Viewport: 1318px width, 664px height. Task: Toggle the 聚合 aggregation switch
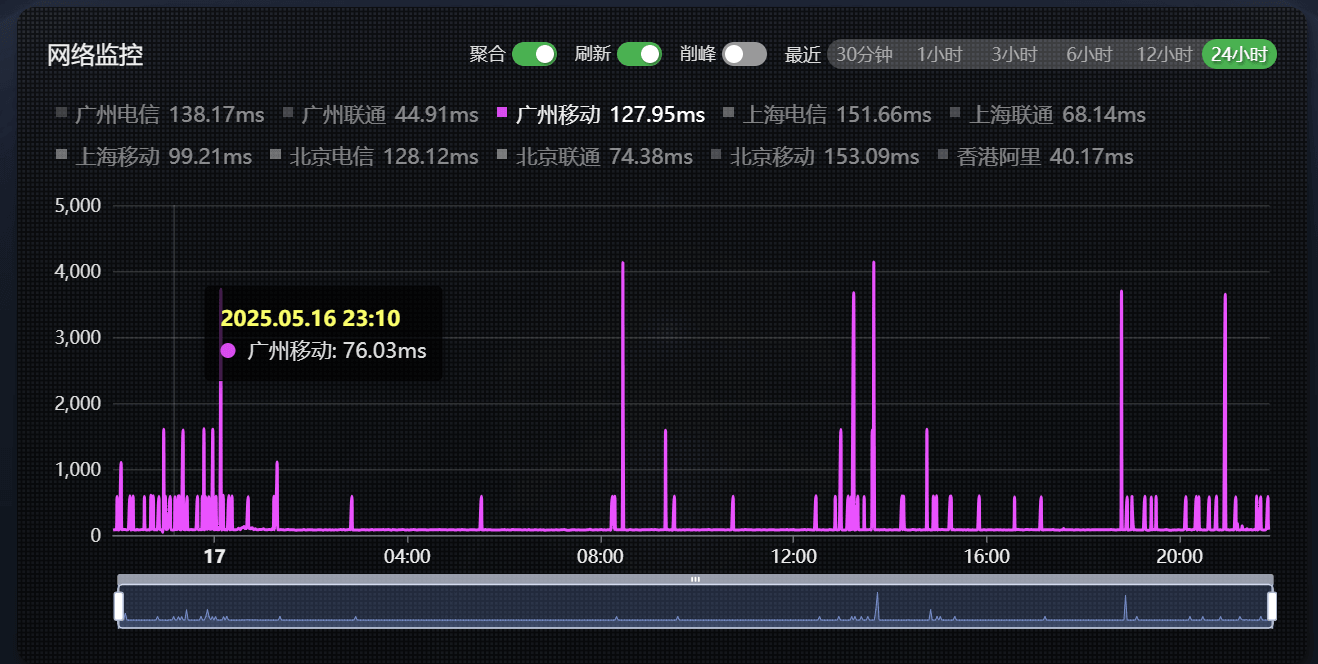534,54
